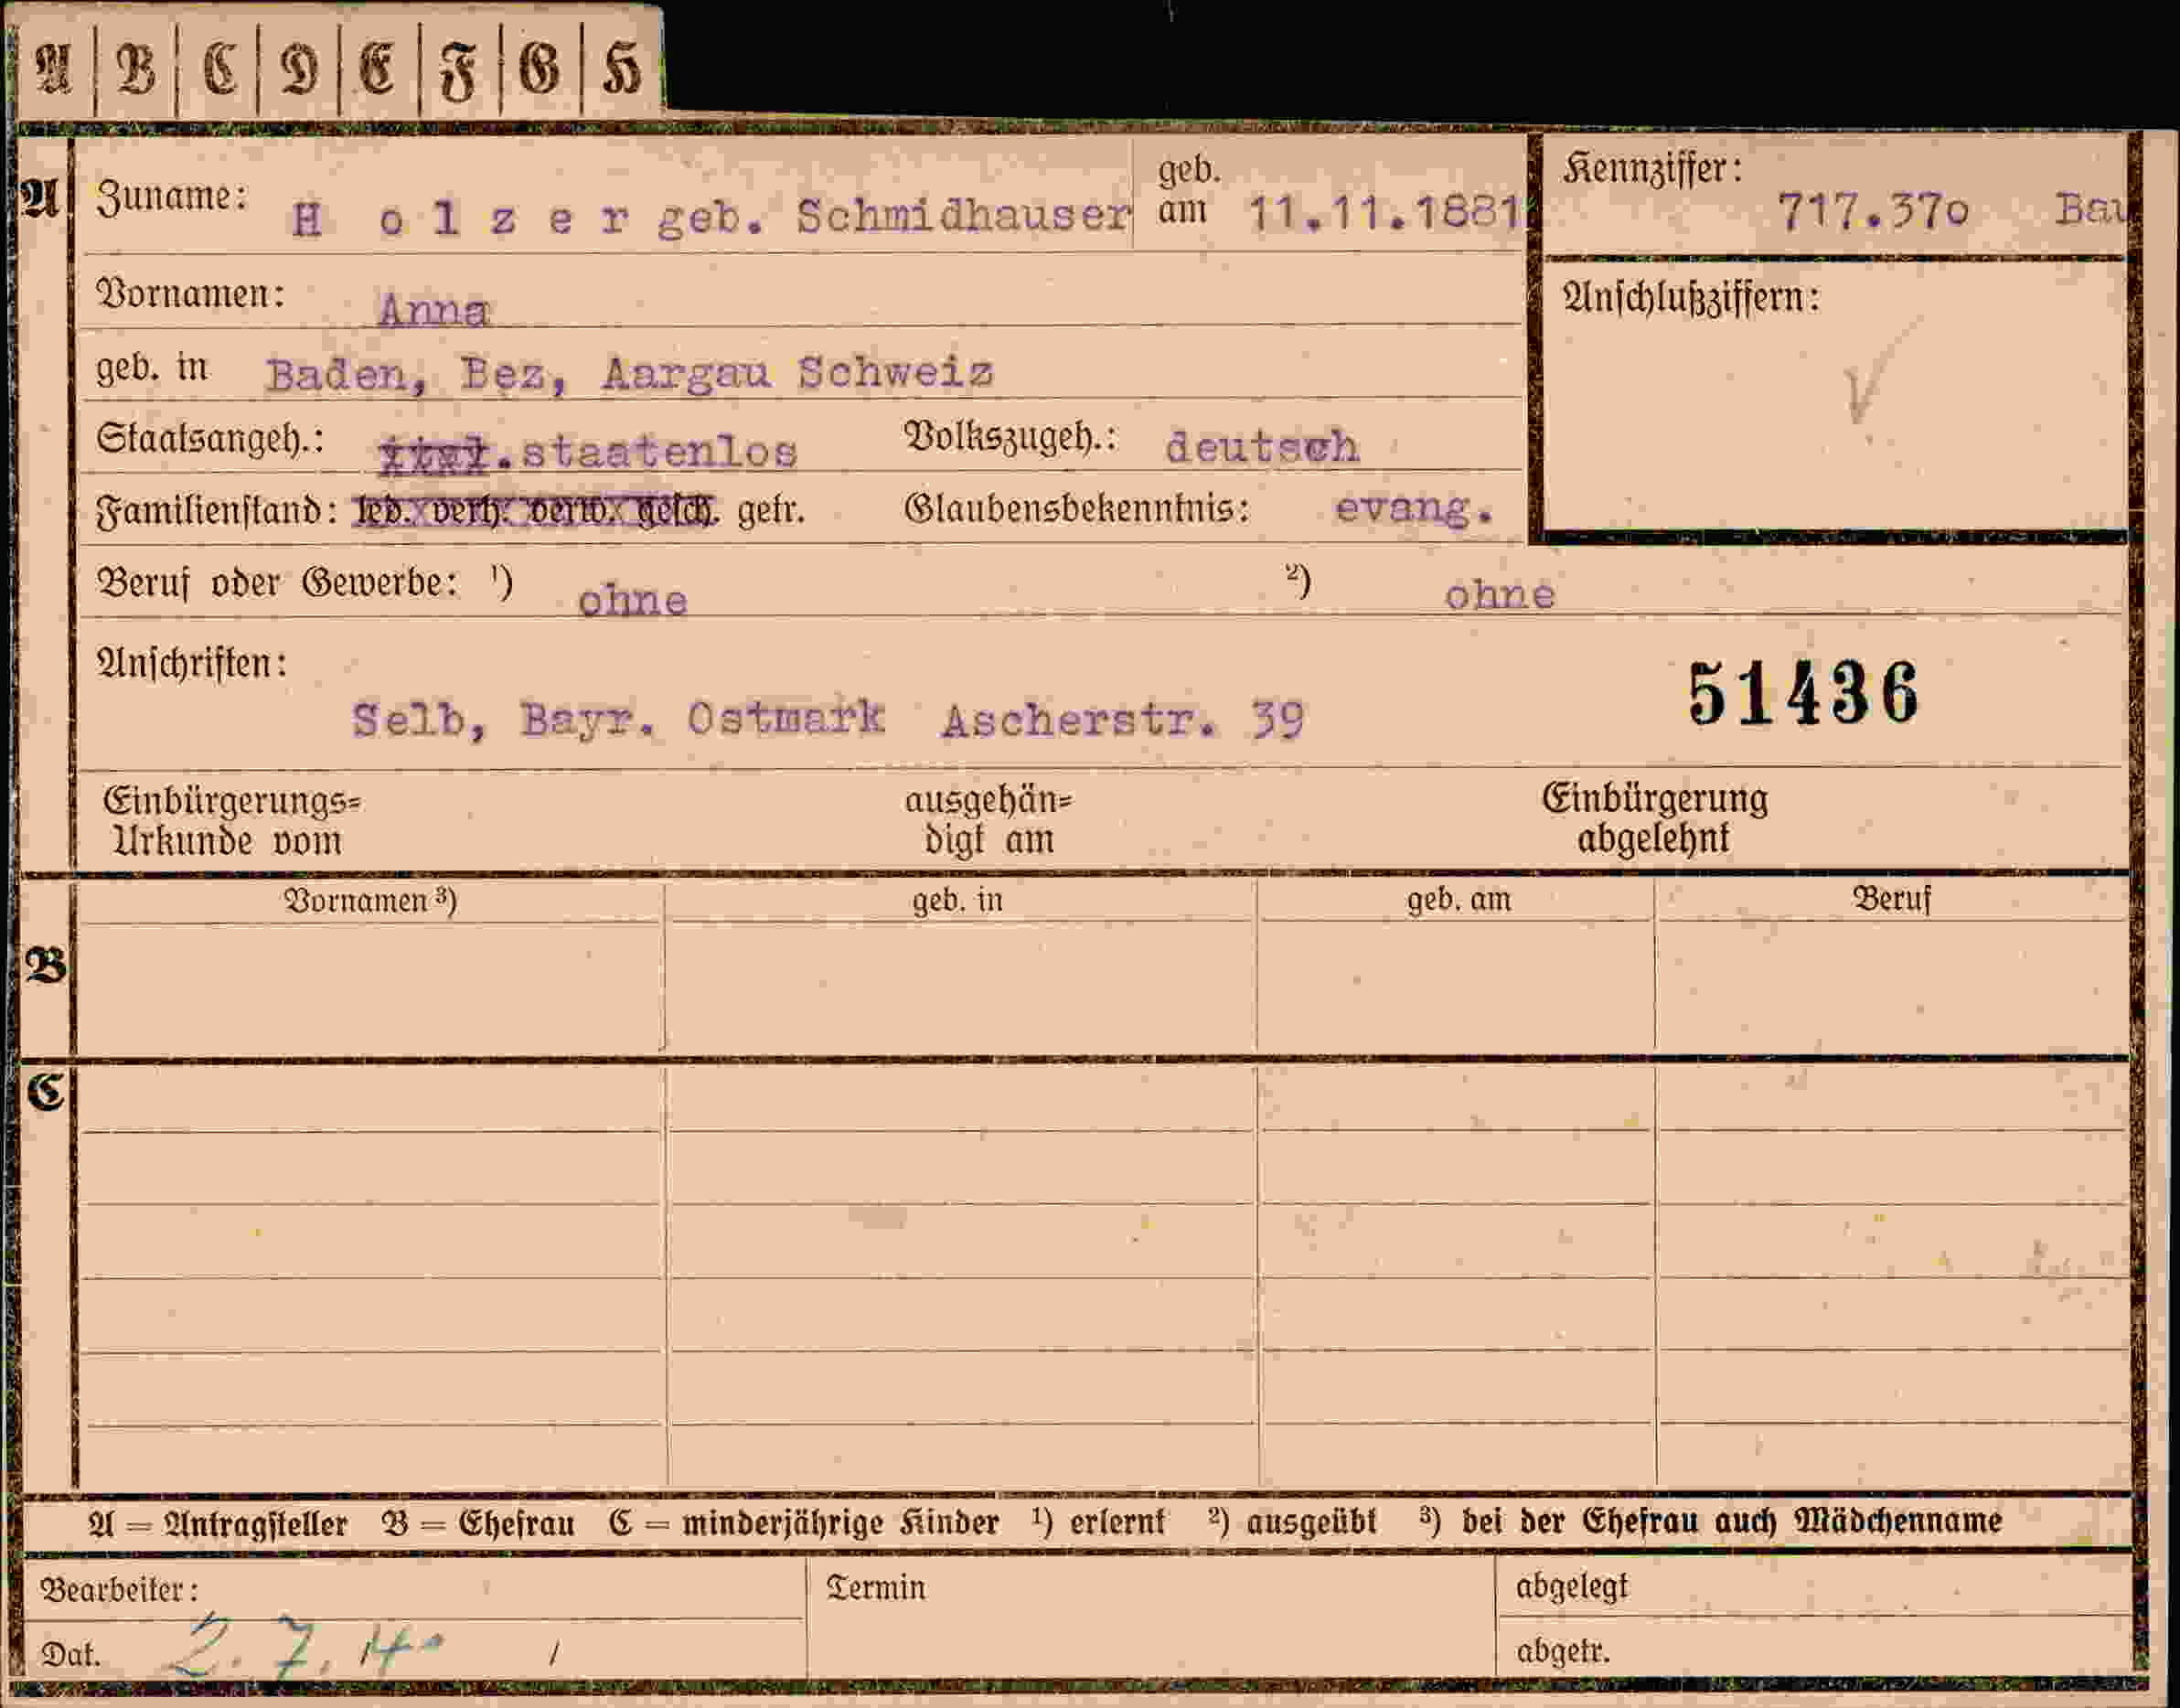Click the 'Bearbeiter:' label

point(119,1590)
